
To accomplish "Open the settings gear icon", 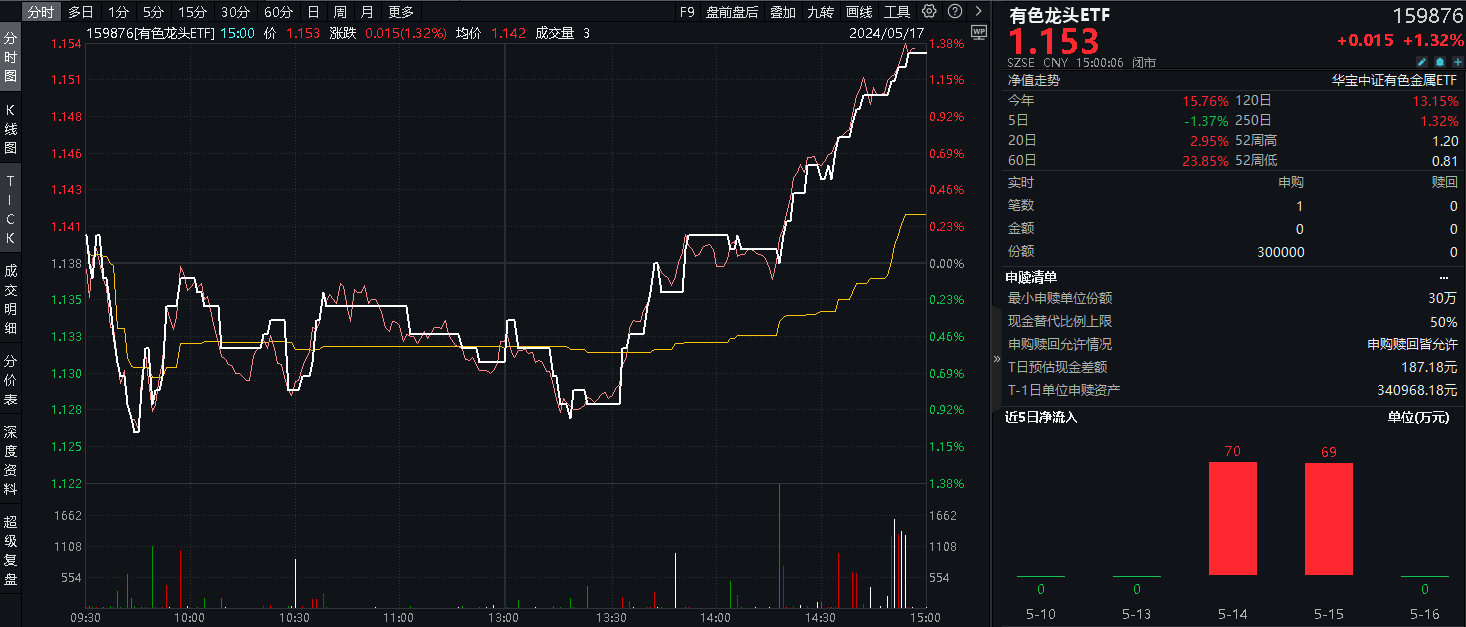I will pyautogui.click(x=929, y=12).
